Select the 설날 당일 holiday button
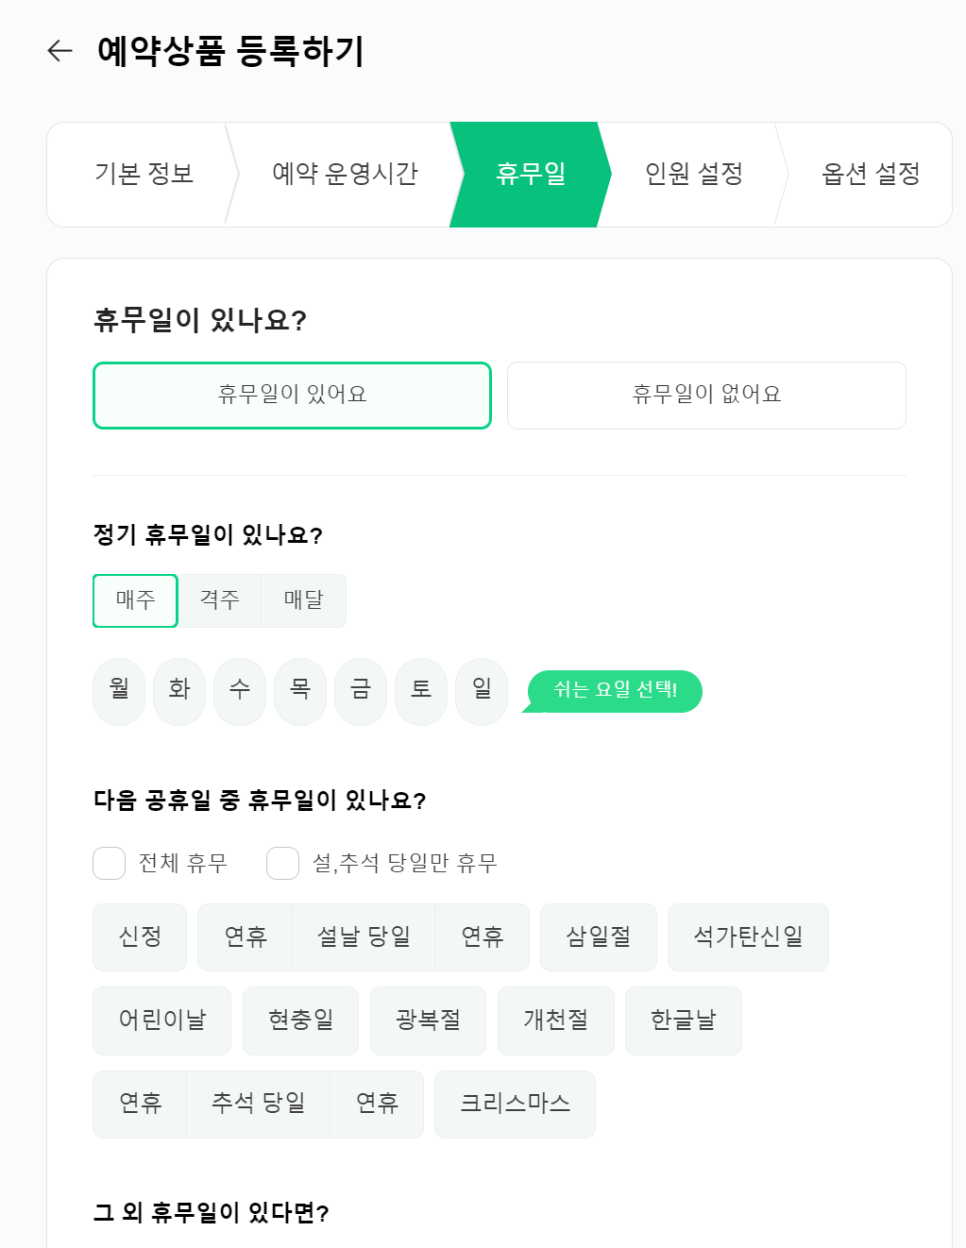The width and height of the screenshot is (966, 1248). [363, 937]
